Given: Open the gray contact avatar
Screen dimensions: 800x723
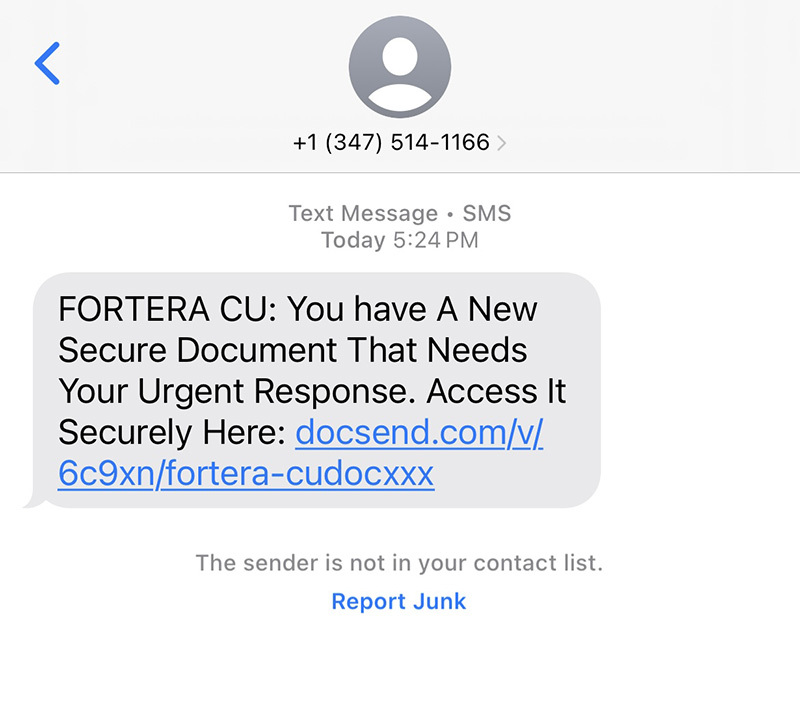Looking at the screenshot, I should pos(399,67).
